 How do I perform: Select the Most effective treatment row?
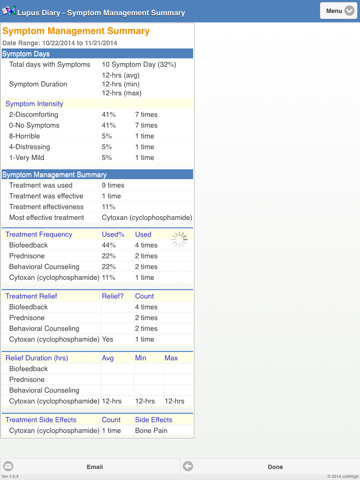tap(97, 217)
